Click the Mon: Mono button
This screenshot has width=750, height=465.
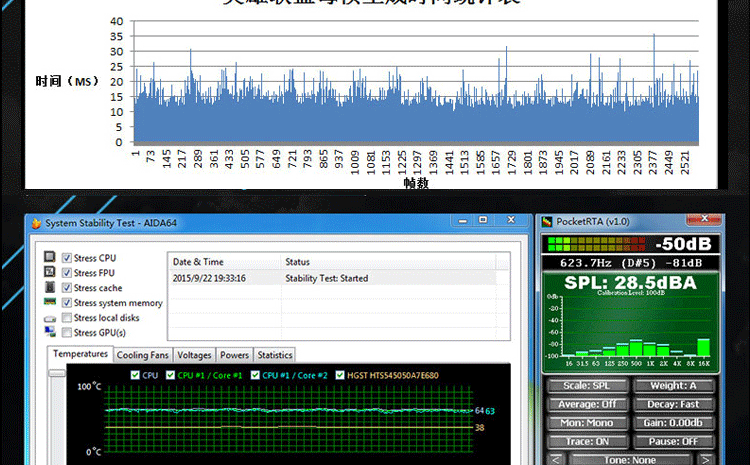pyautogui.click(x=587, y=423)
